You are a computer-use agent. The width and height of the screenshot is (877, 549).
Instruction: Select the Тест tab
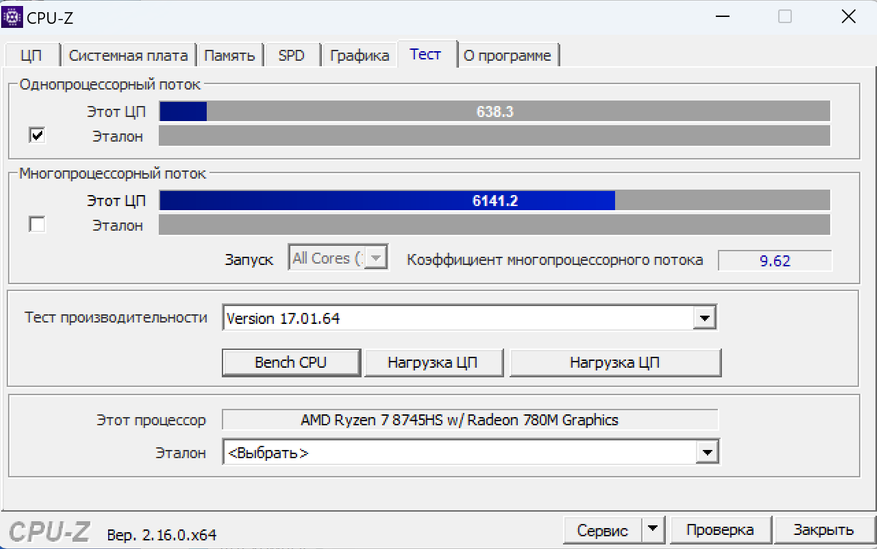pyautogui.click(x=426, y=54)
